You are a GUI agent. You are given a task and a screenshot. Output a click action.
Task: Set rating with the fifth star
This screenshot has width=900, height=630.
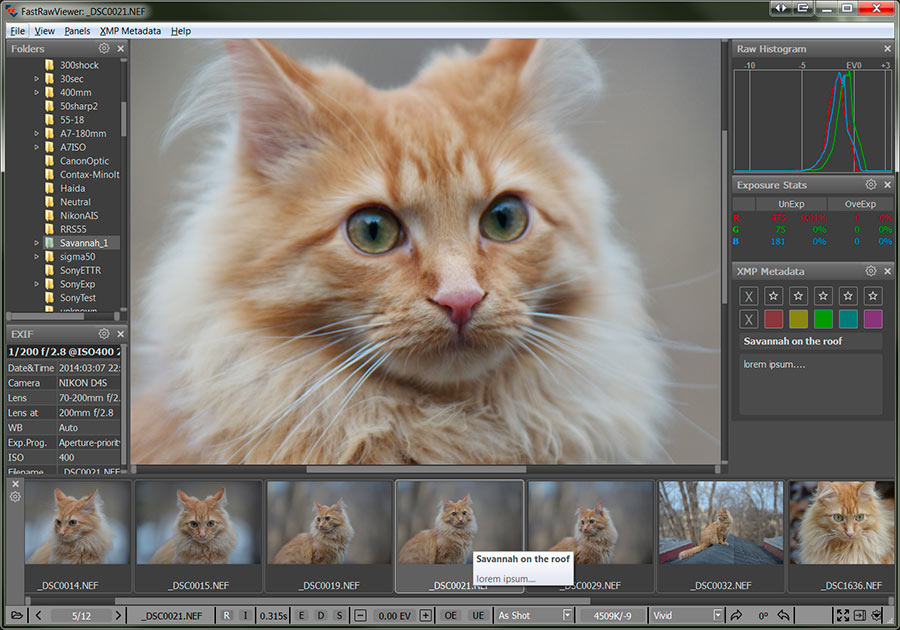tap(873, 296)
